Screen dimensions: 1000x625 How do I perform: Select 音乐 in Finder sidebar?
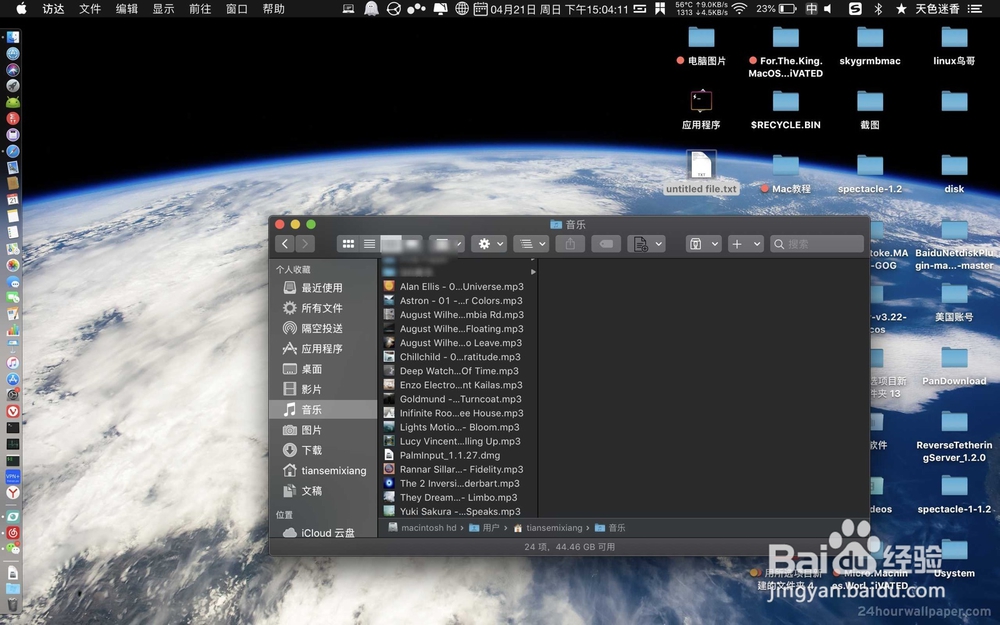coord(323,409)
